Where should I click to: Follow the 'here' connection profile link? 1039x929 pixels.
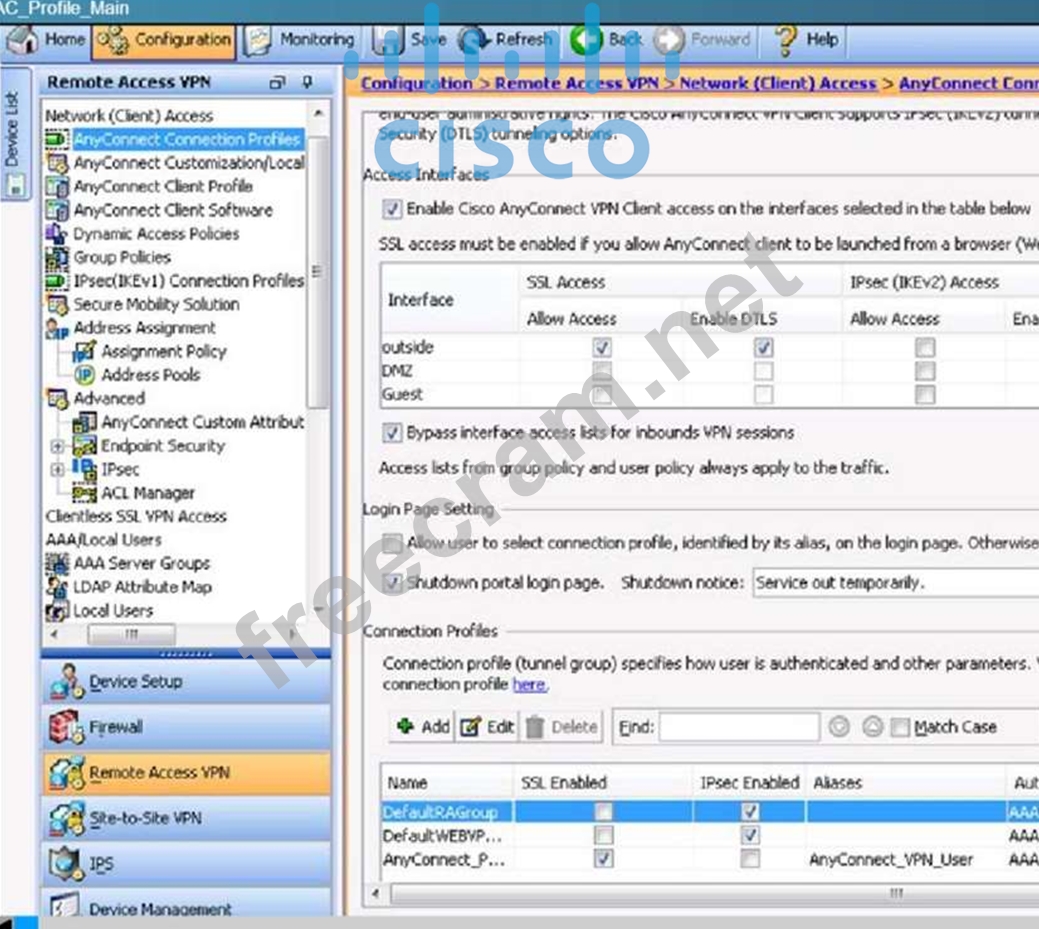pyautogui.click(x=529, y=685)
